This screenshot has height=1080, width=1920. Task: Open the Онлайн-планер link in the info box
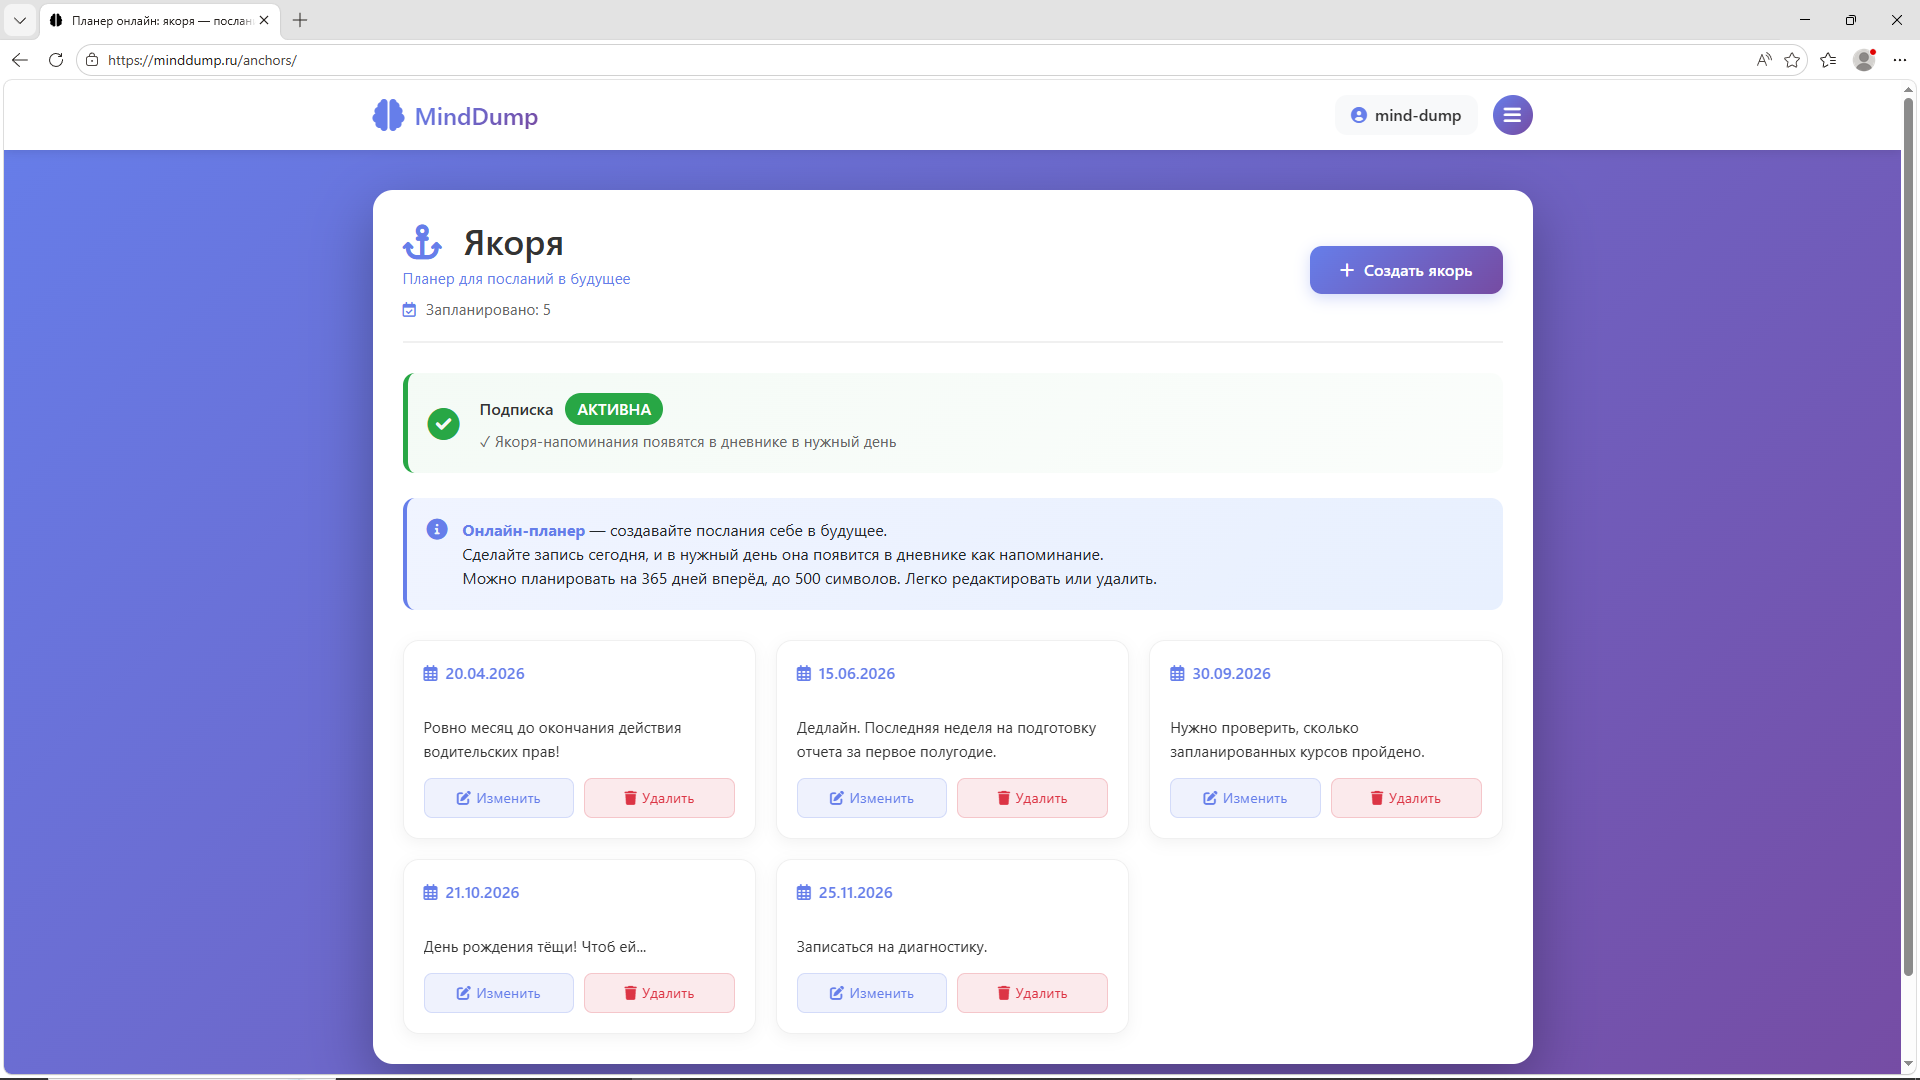(522, 530)
